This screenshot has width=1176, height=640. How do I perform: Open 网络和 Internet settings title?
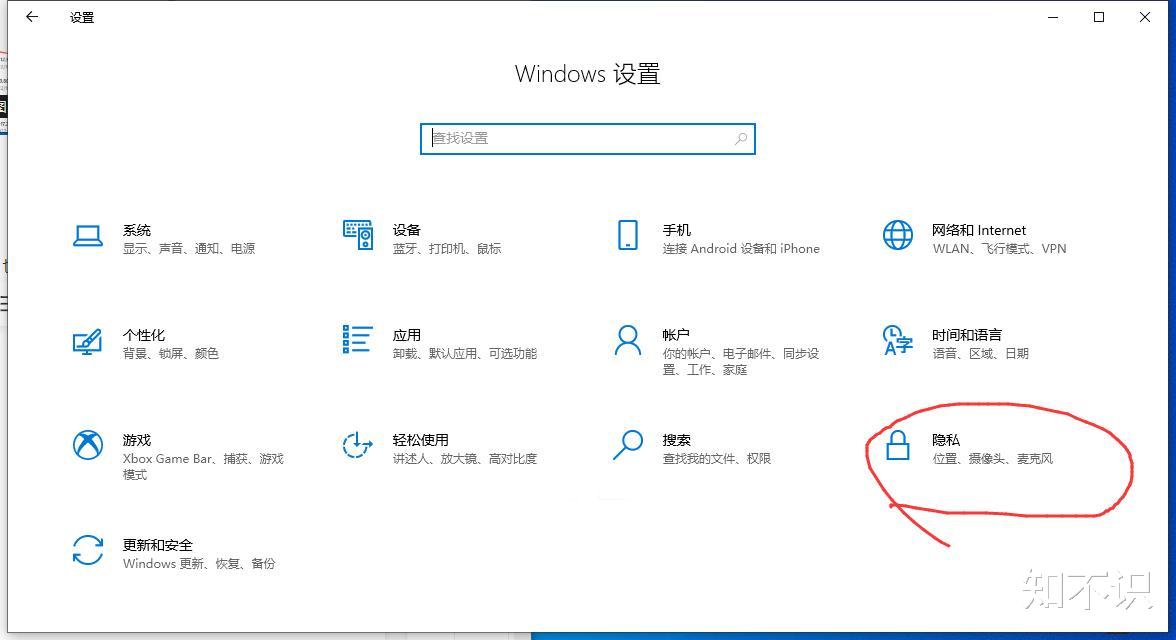tap(979, 230)
